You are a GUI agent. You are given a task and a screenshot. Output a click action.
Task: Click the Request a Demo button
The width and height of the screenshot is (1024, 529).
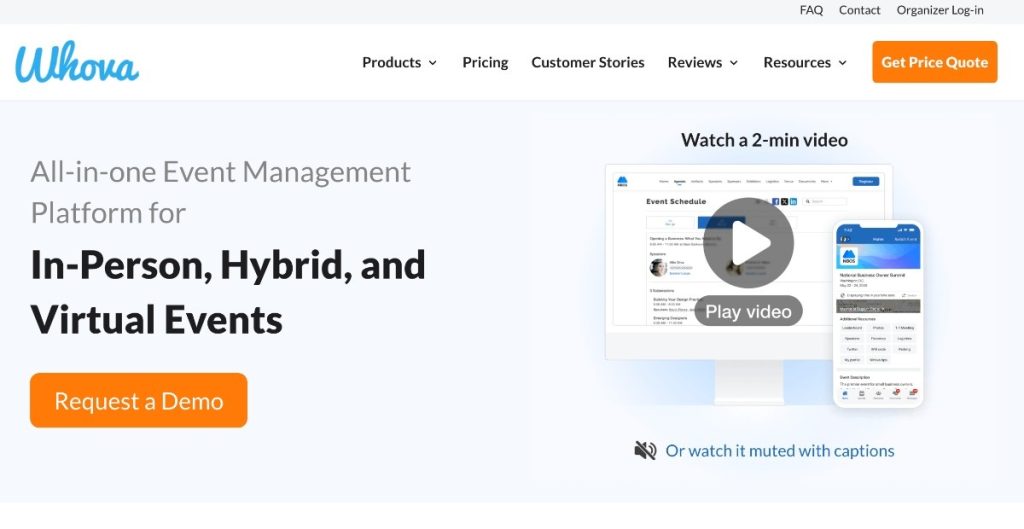coord(138,400)
